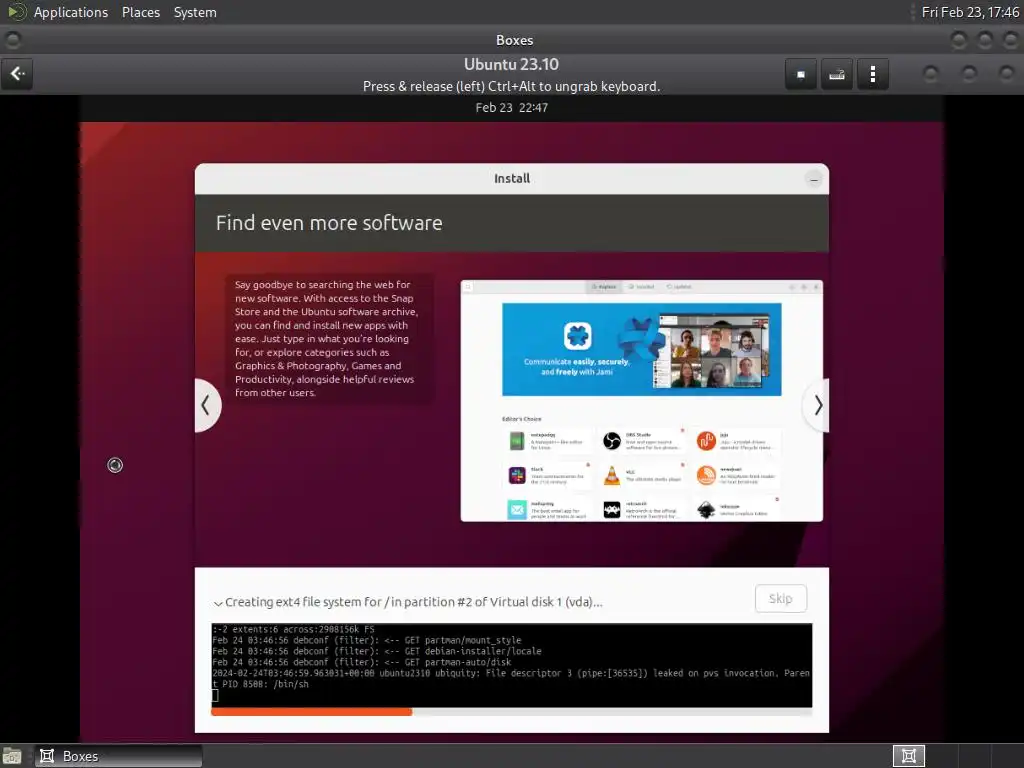This screenshot has height=768, width=1024.
Task: Open the System menu
Action: click(195, 12)
